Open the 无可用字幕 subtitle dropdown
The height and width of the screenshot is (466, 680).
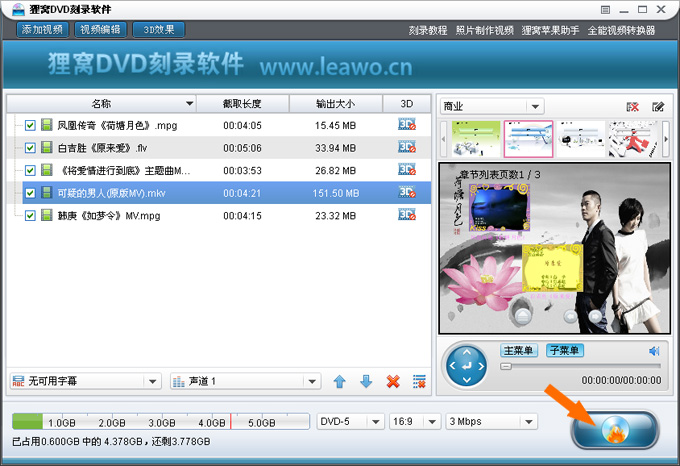[x=85, y=381]
